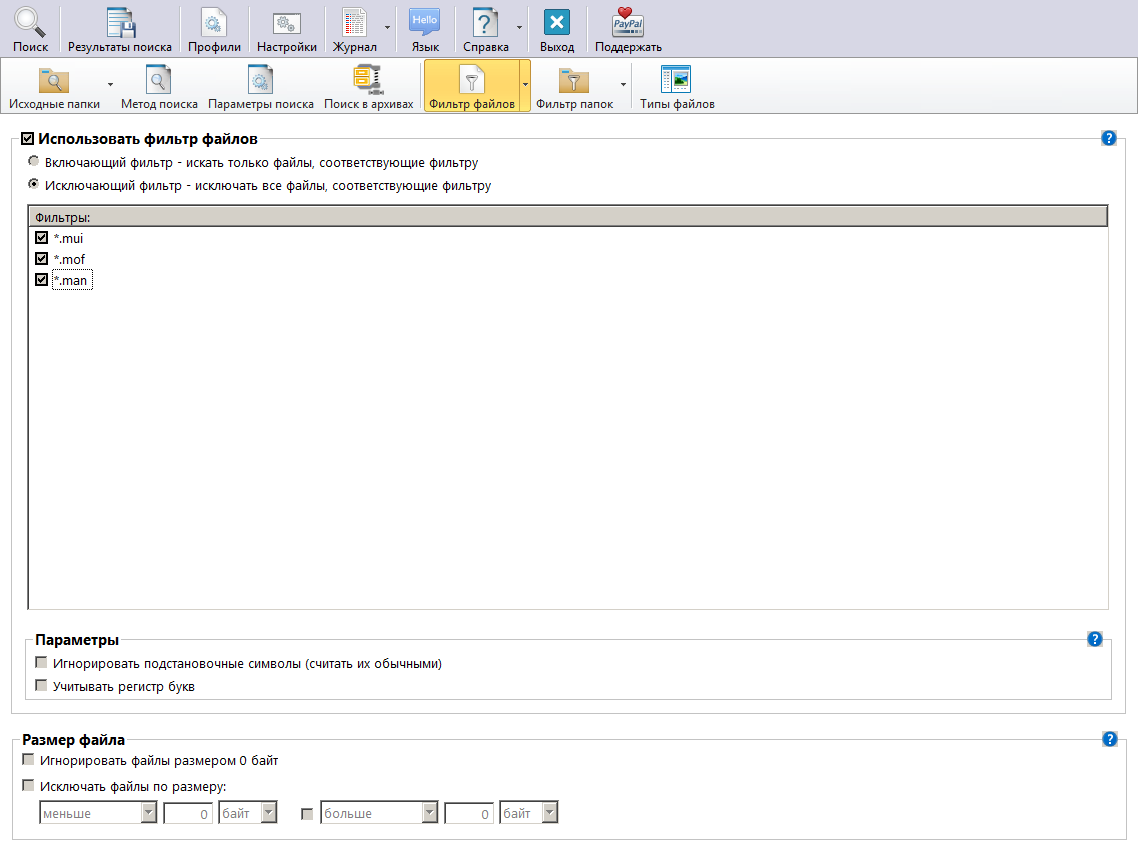Select Исключающий фильтр radio button
The image size is (1138, 855).
point(33,184)
